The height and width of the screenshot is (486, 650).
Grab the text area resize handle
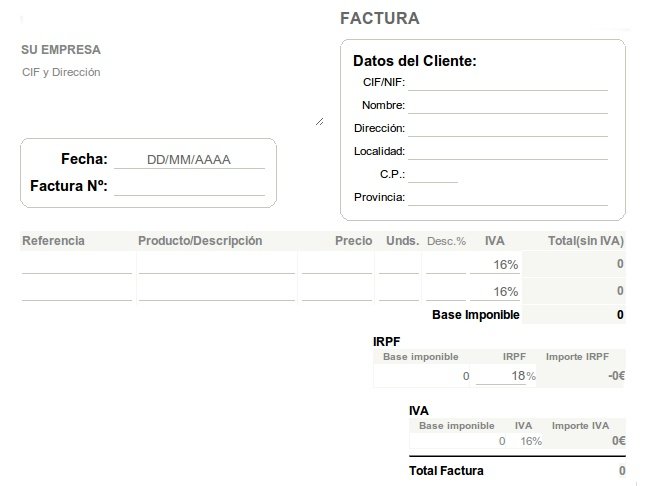(319, 121)
